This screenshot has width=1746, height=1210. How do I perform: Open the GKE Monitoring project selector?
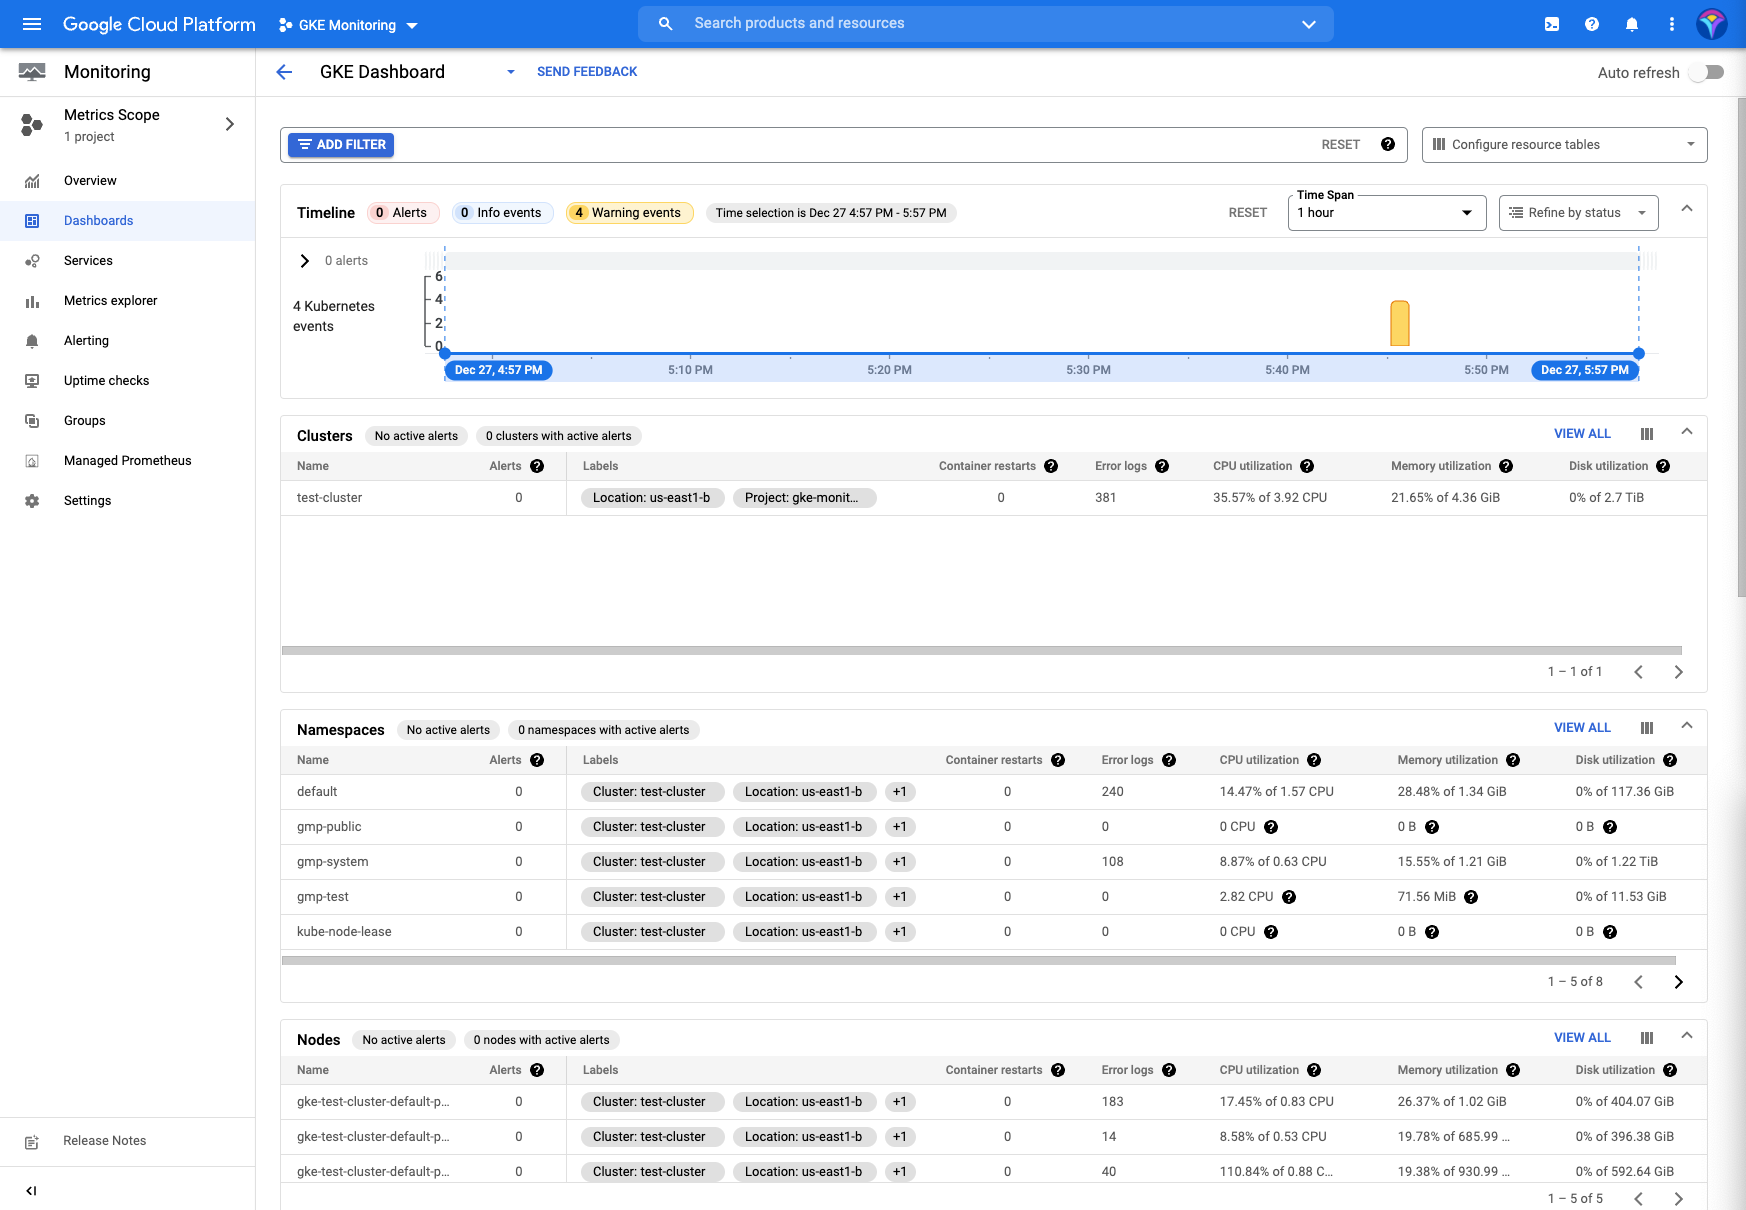click(x=348, y=25)
